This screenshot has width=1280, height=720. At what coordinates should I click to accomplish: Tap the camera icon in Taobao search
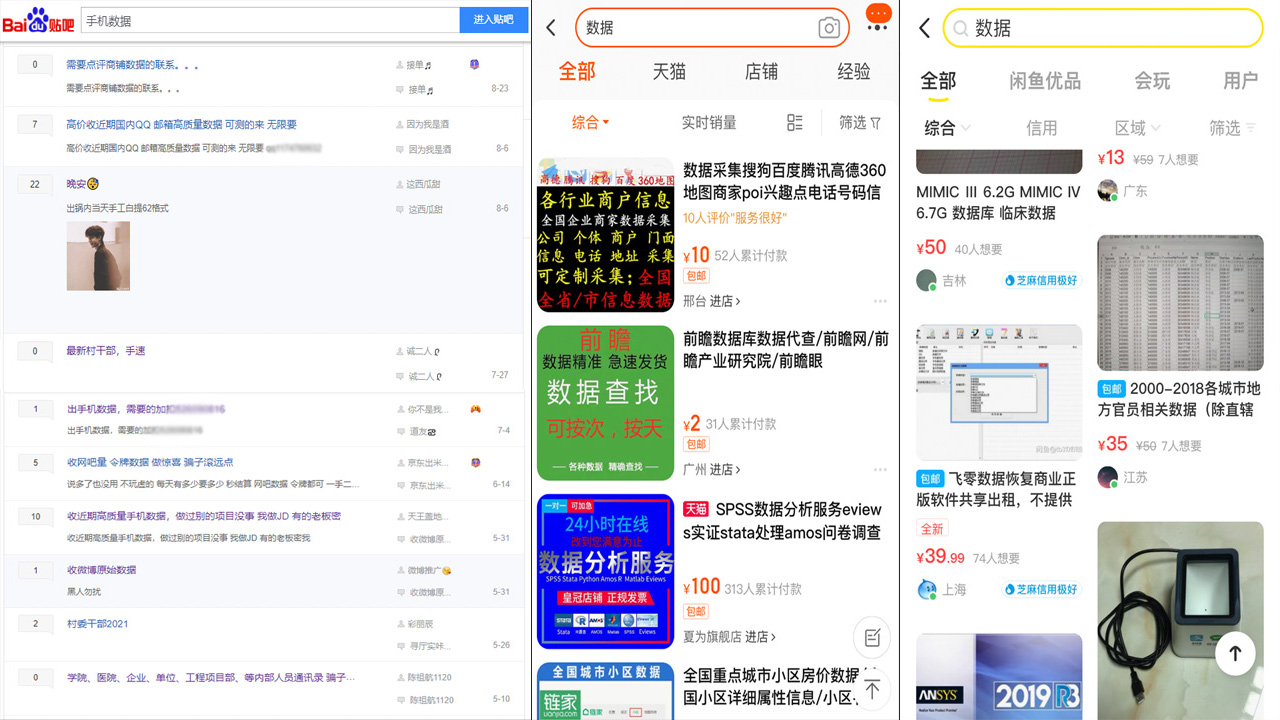coord(828,28)
